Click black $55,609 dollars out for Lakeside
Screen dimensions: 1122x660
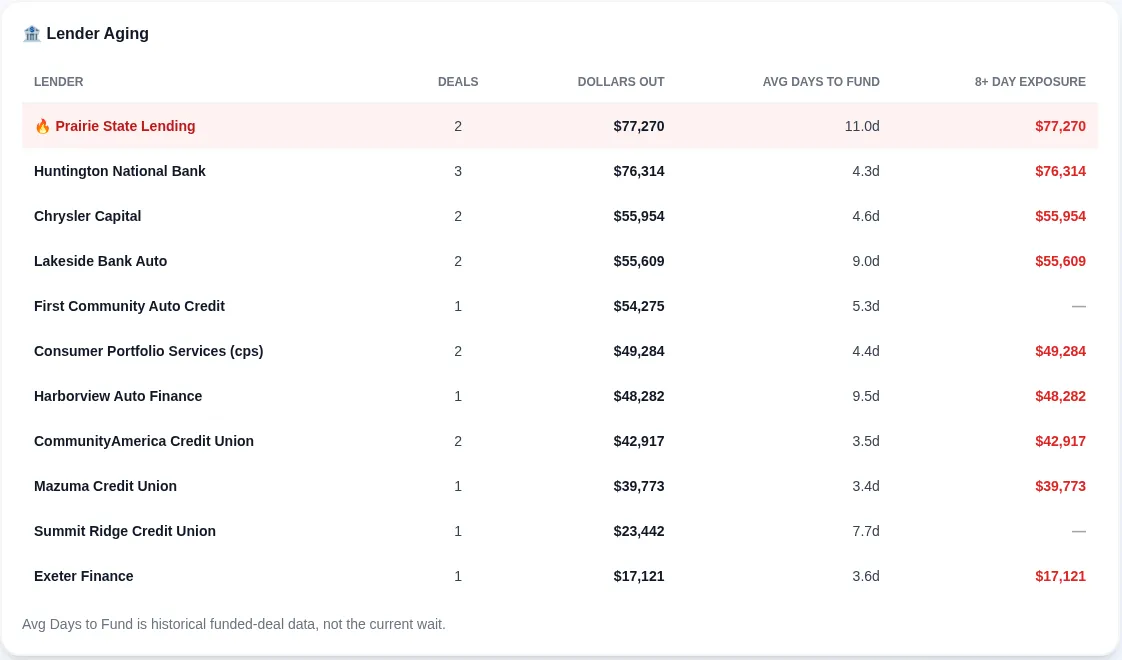click(x=639, y=261)
